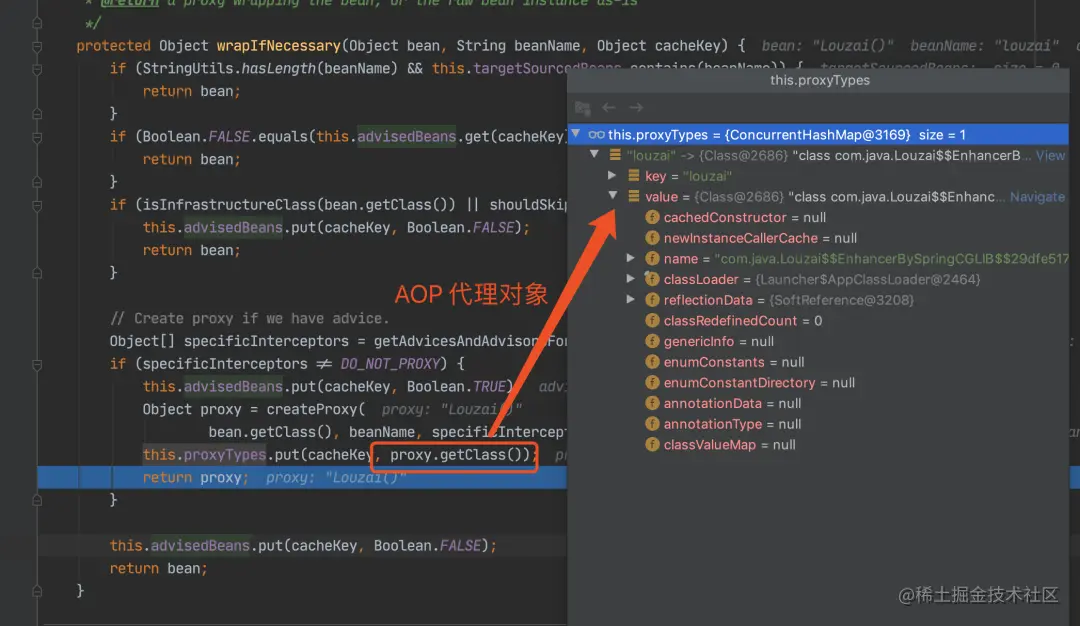Click the icon next to value = {Class@2686}
This screenshot has width=1080, height=626.
tap(634, 196)
